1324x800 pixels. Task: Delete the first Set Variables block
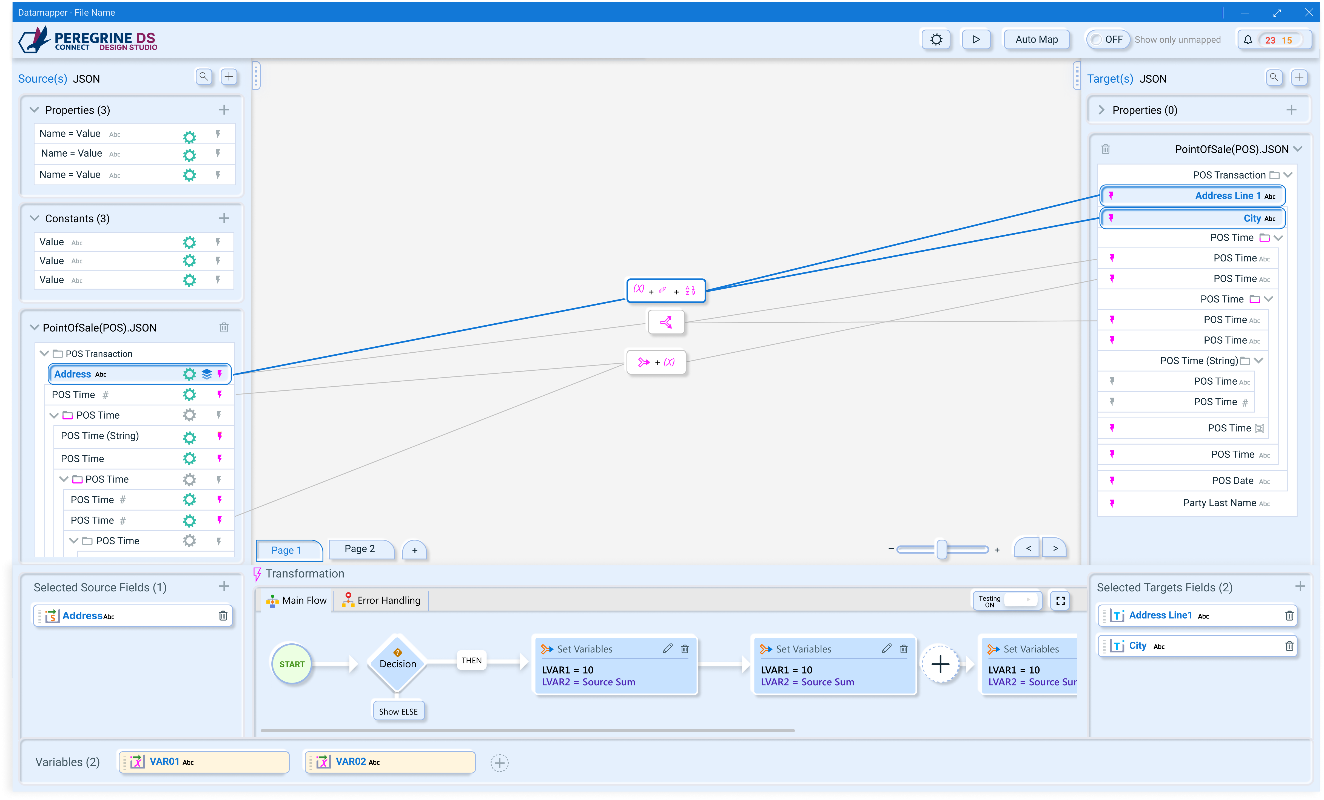[685, 649]
